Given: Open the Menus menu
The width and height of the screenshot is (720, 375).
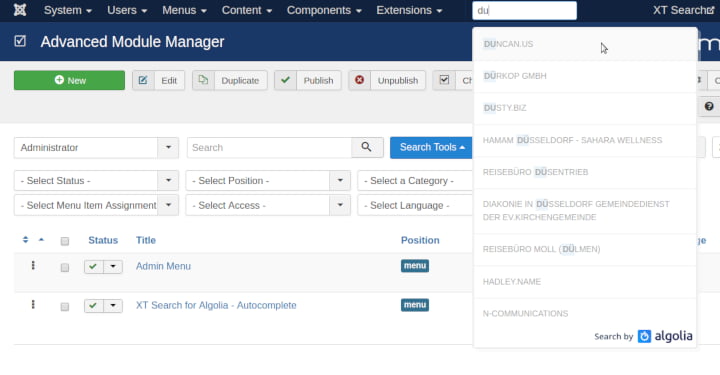Looking at the screenshot, I should coord(184,10).
